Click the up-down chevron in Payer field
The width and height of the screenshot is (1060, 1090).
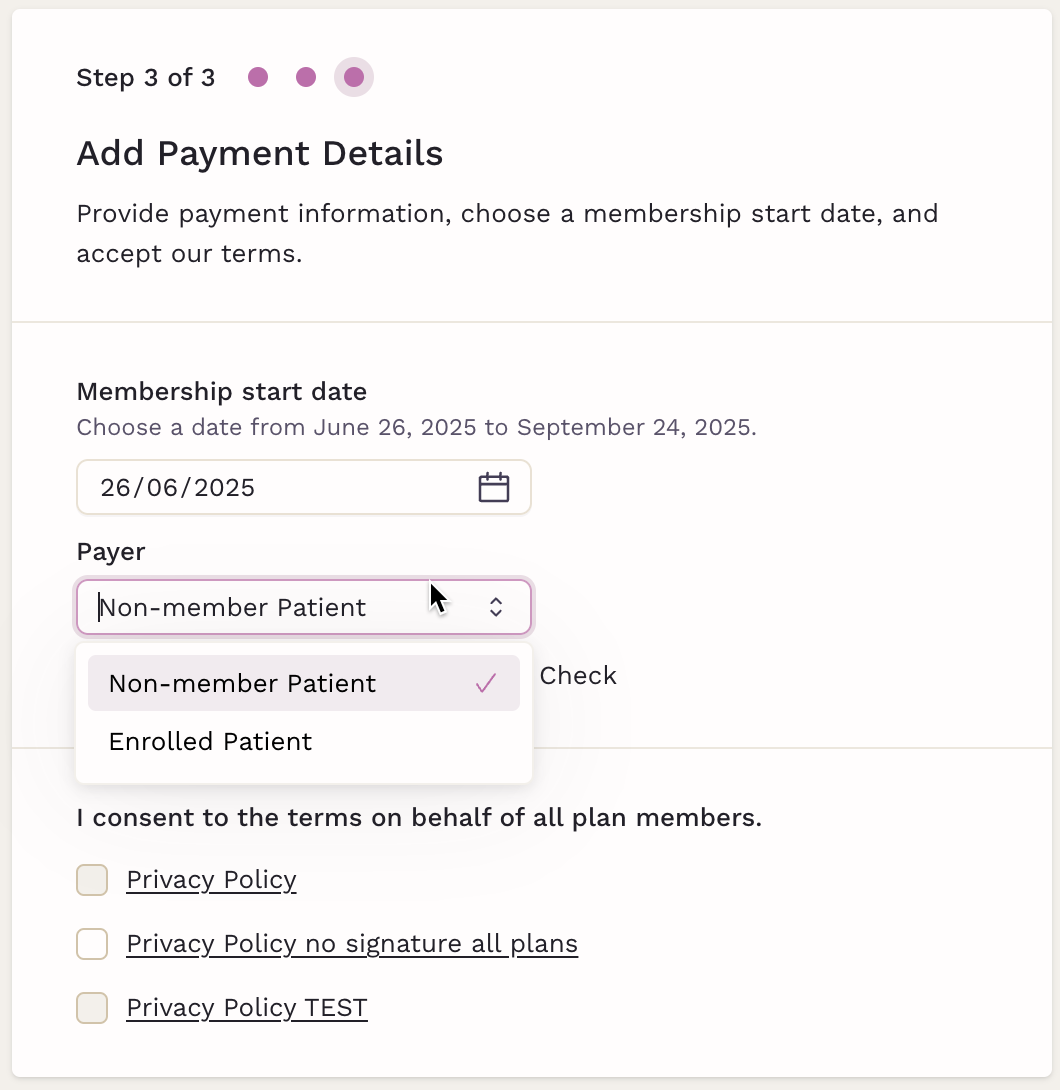coord(496,607)
